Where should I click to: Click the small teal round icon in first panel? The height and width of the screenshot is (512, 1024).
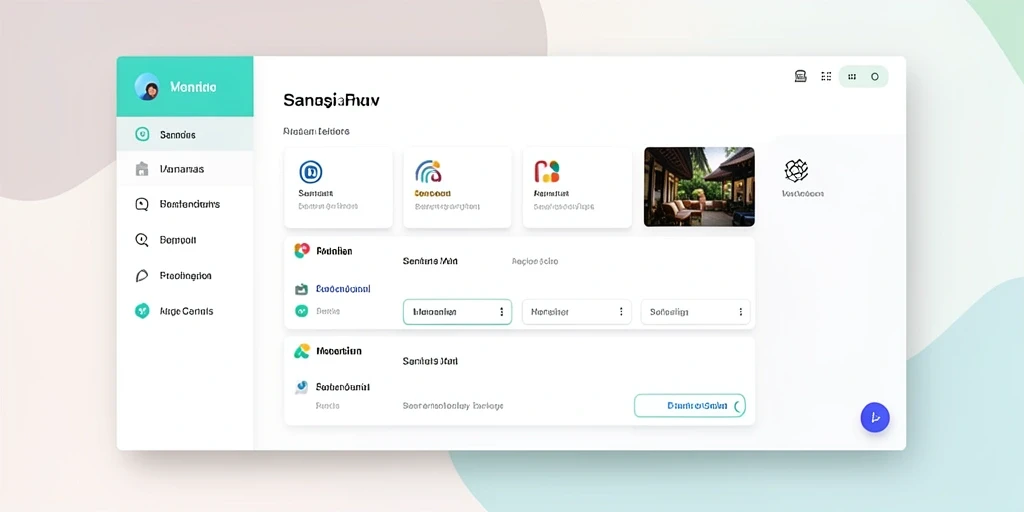[x=301, y=312]
